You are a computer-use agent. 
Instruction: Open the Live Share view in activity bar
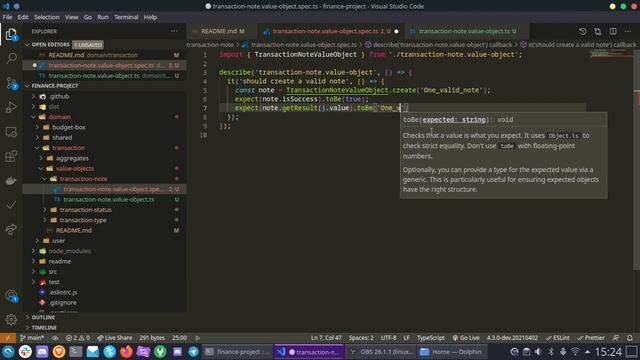click(x=11, y=229)
